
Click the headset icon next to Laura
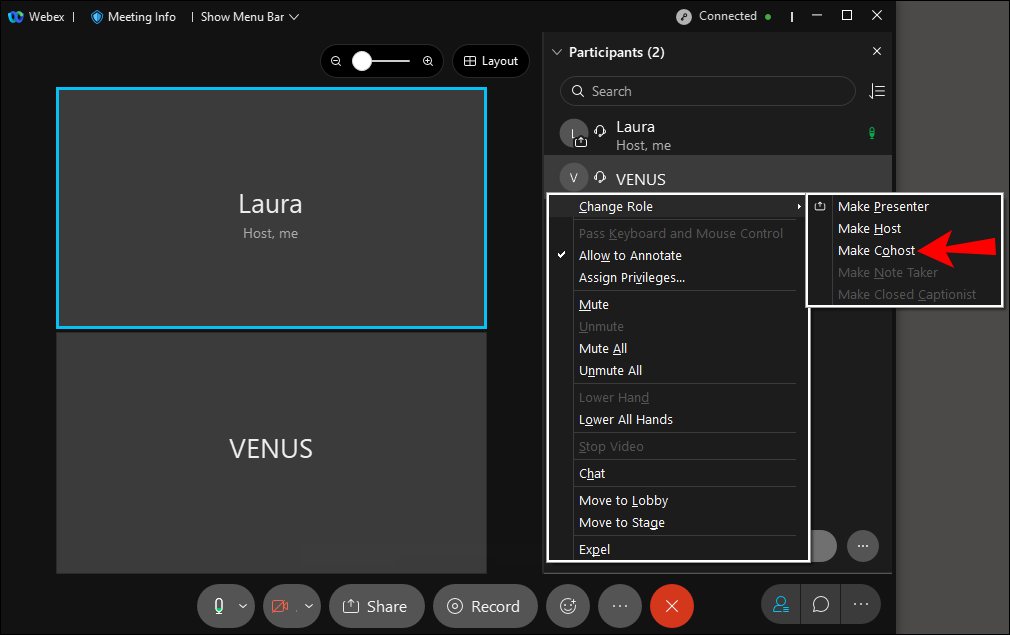tap(600, 131)
